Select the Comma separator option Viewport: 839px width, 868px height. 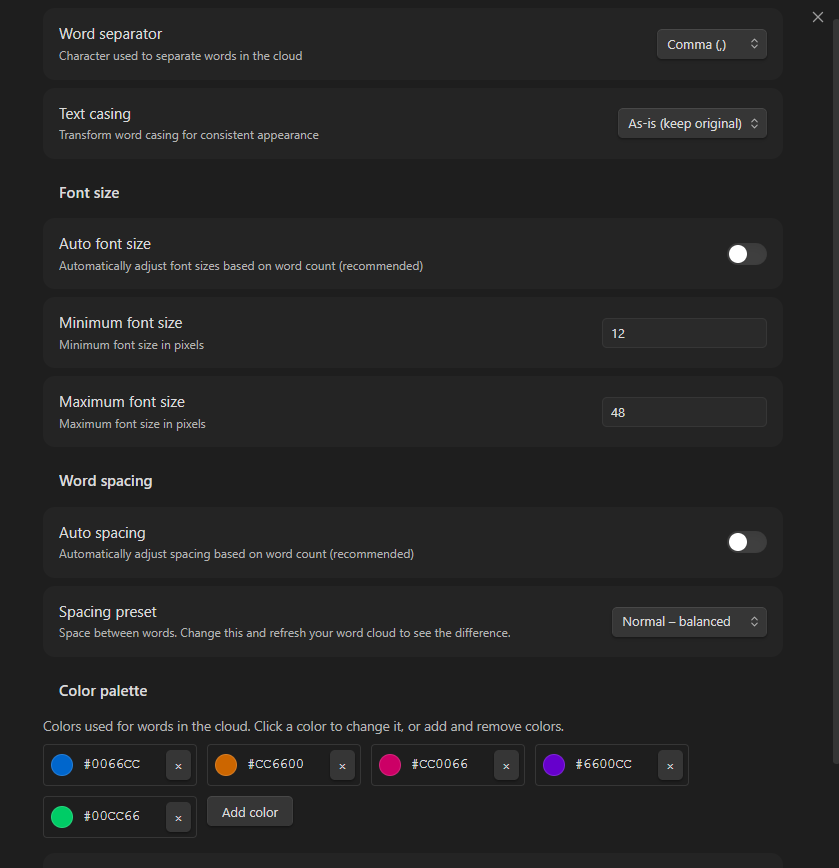[711, 43]
